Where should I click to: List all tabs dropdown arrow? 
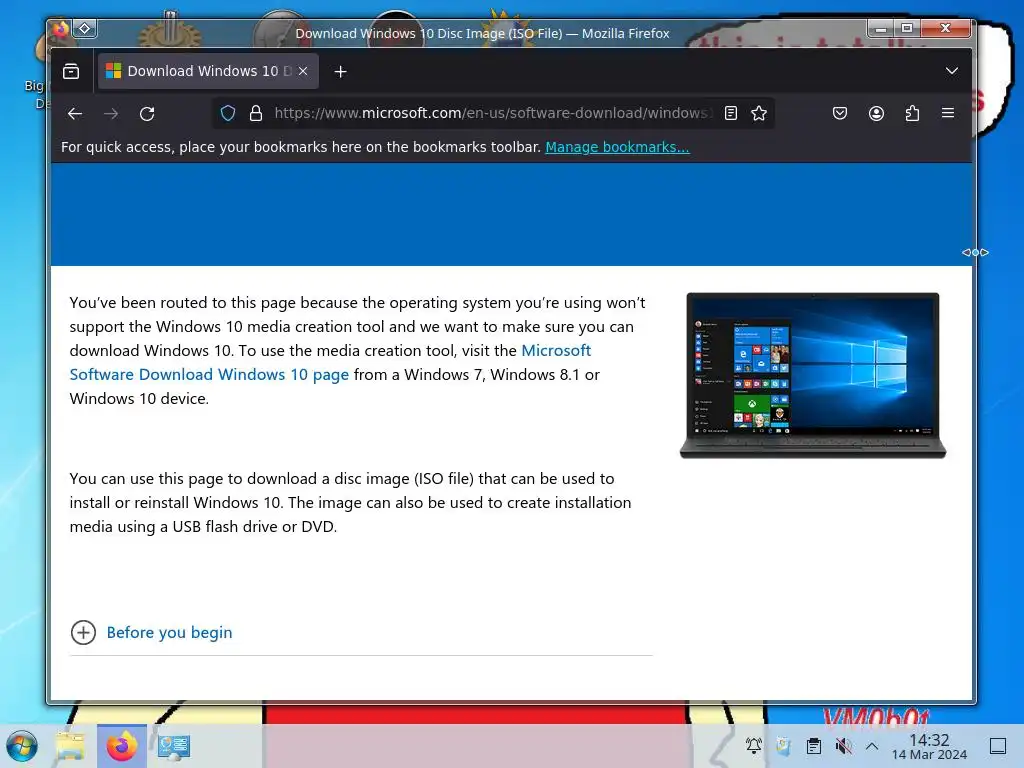pos(952,71)
